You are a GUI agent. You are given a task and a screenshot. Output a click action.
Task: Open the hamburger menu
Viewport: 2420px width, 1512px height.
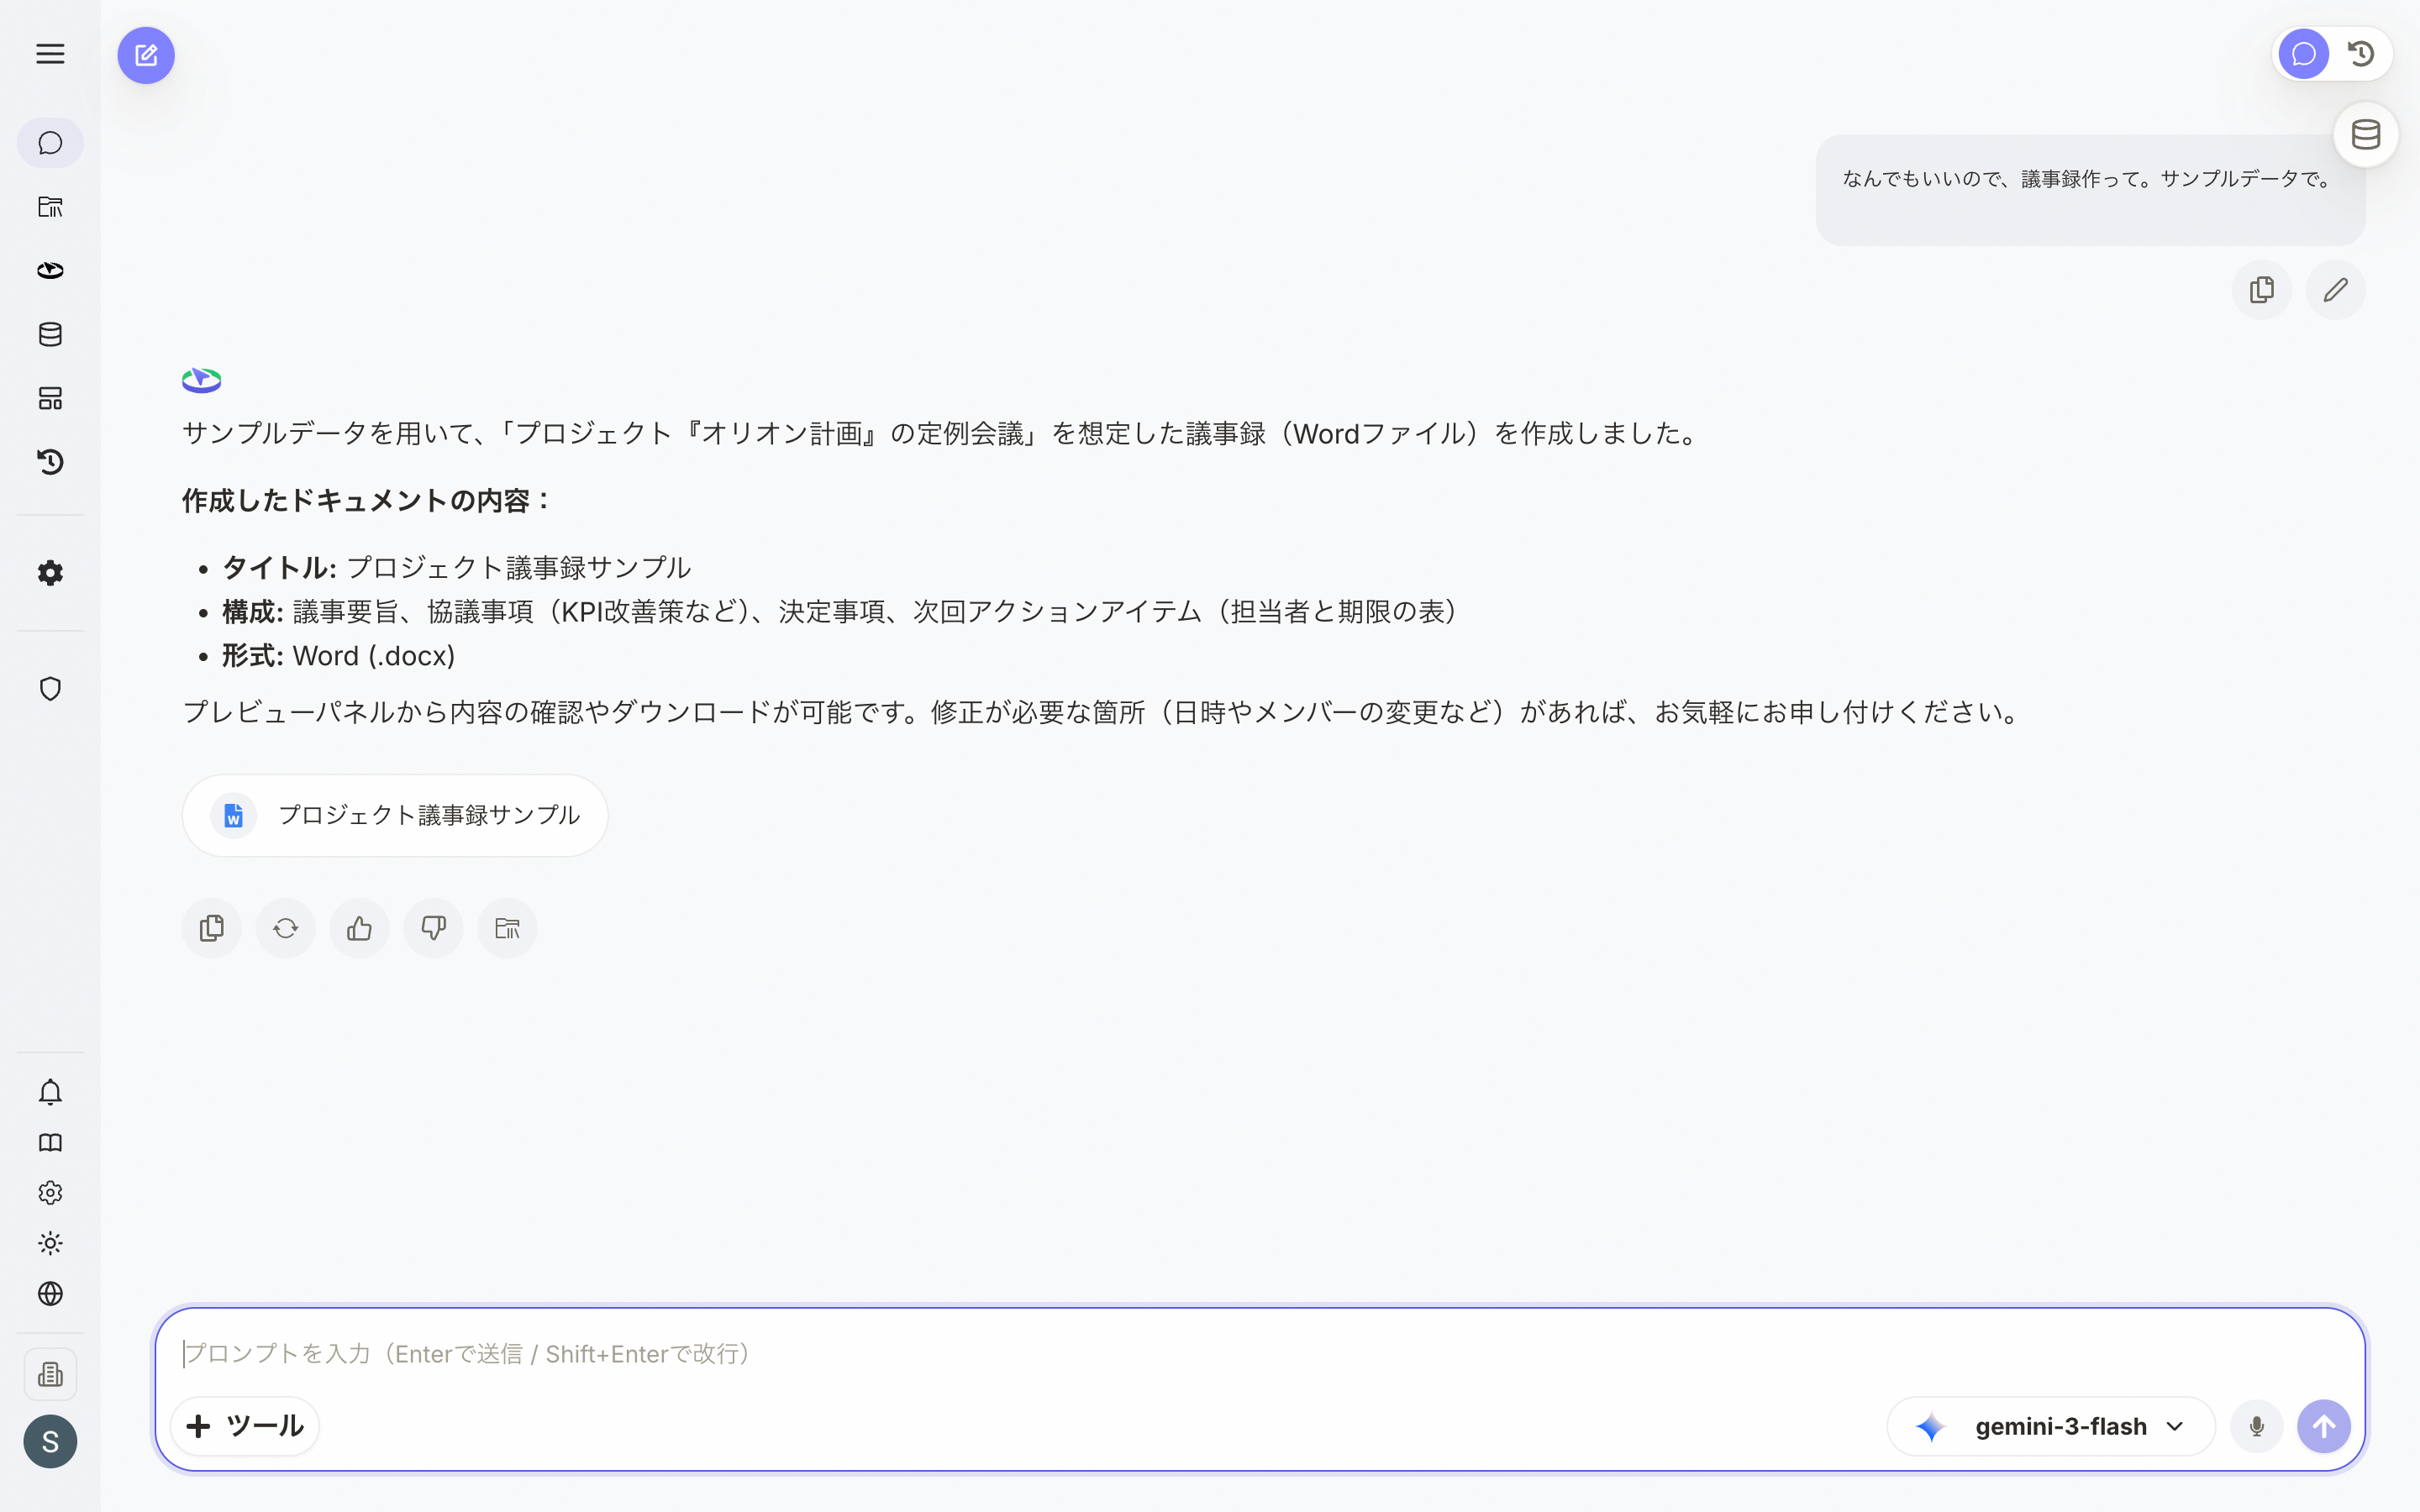tap(50, 54)
